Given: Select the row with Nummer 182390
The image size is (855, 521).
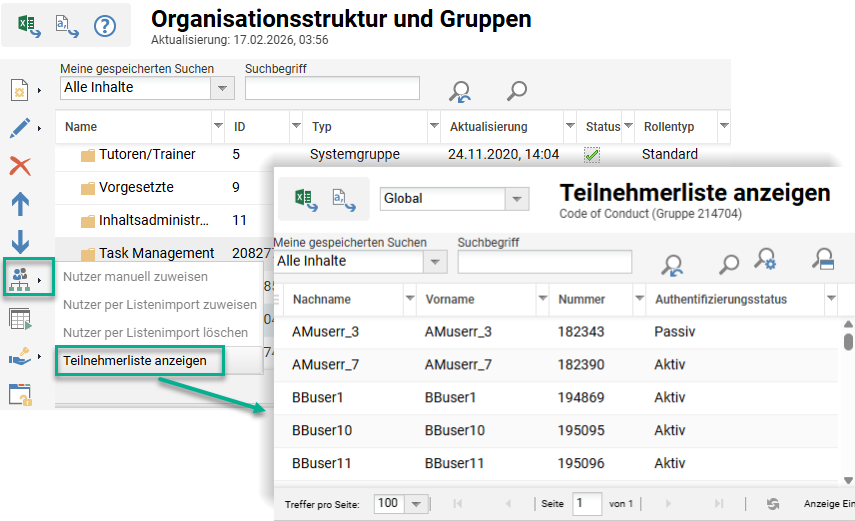Looking at the screenshot, I should (556, 365).
